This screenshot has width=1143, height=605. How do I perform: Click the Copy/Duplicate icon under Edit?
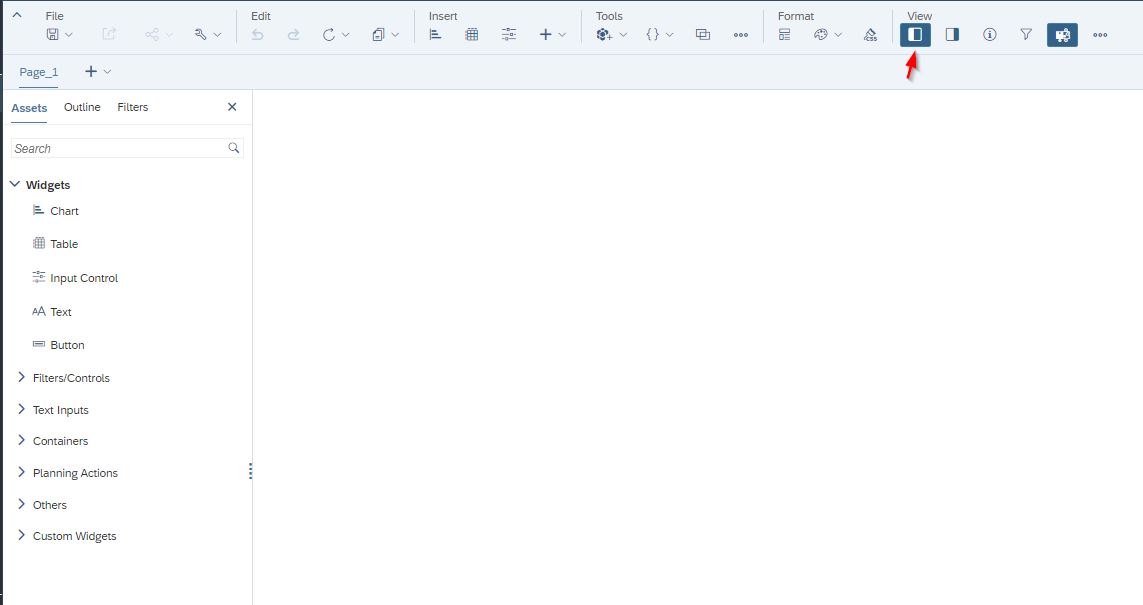(x=378, y=34)
